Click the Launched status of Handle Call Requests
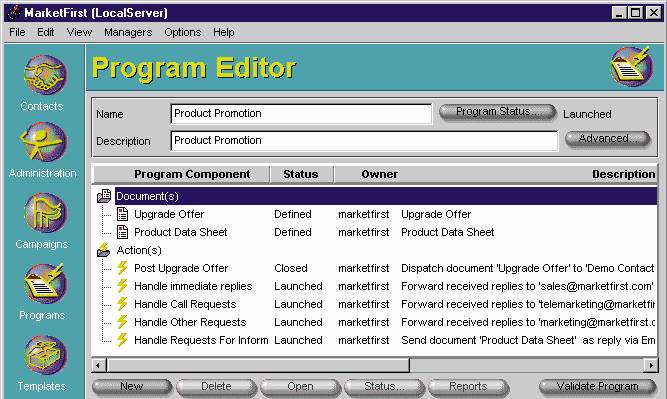This screenshot has width=667, height=399. point(298,304)
